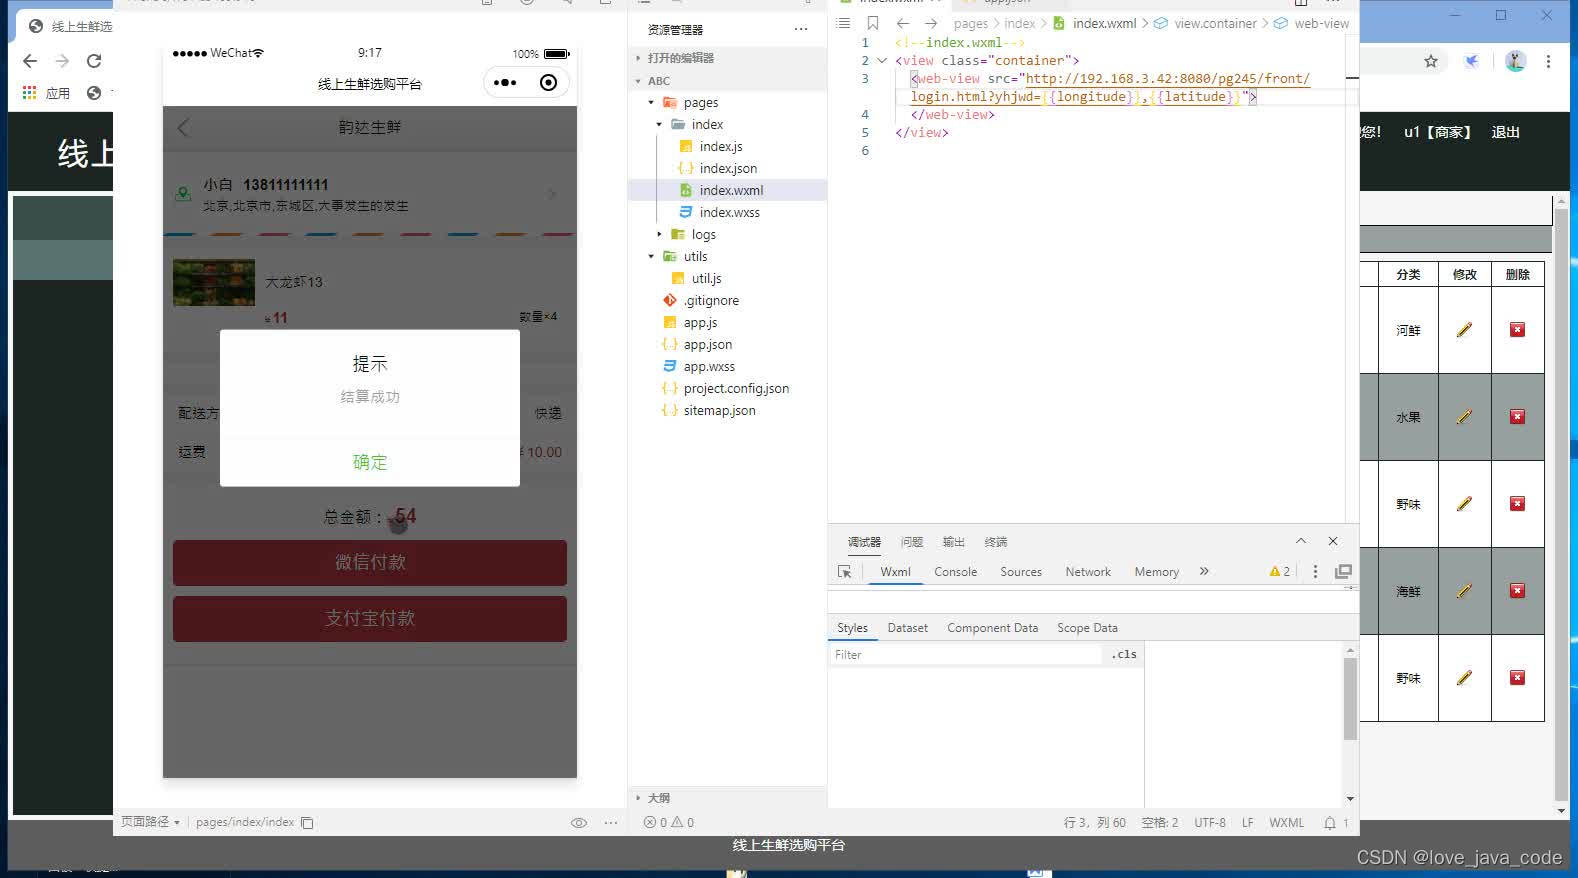This screenshot has height=878, width=1578.
Task: Tap the mini program close circle button
Action: [x=548, y=83]
